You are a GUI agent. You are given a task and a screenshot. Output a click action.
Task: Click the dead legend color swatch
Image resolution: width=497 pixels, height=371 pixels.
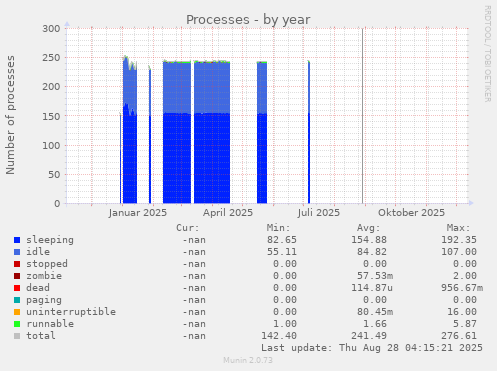click(17, 288)
